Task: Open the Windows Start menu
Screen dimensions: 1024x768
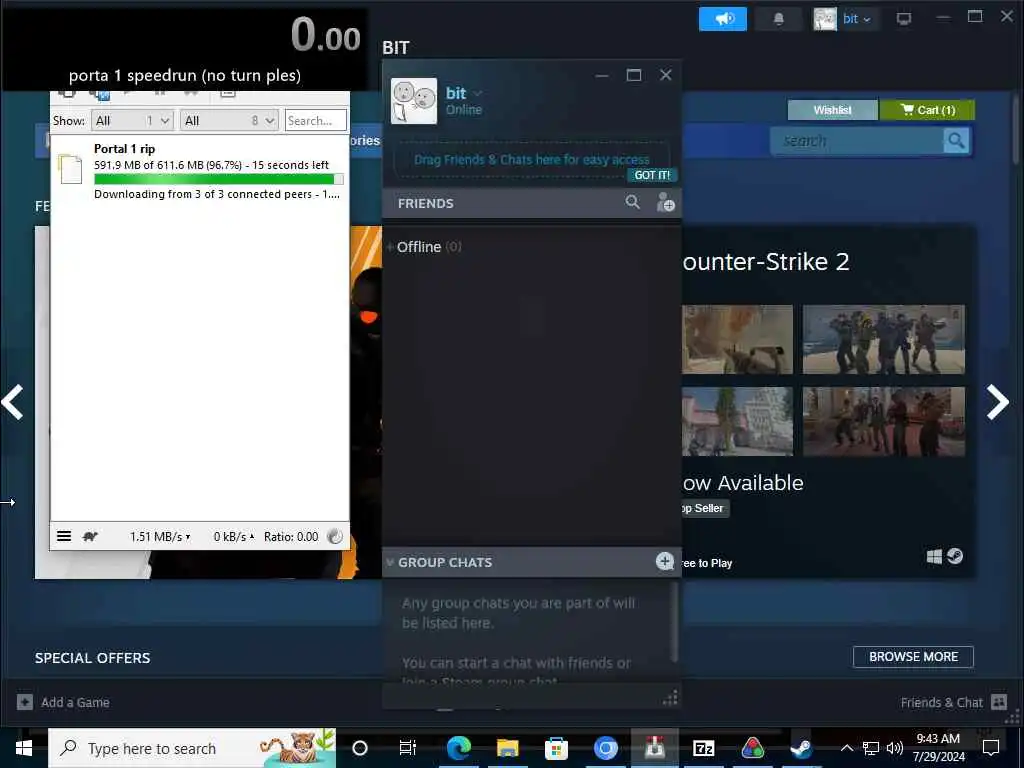Action: [24, 748]
